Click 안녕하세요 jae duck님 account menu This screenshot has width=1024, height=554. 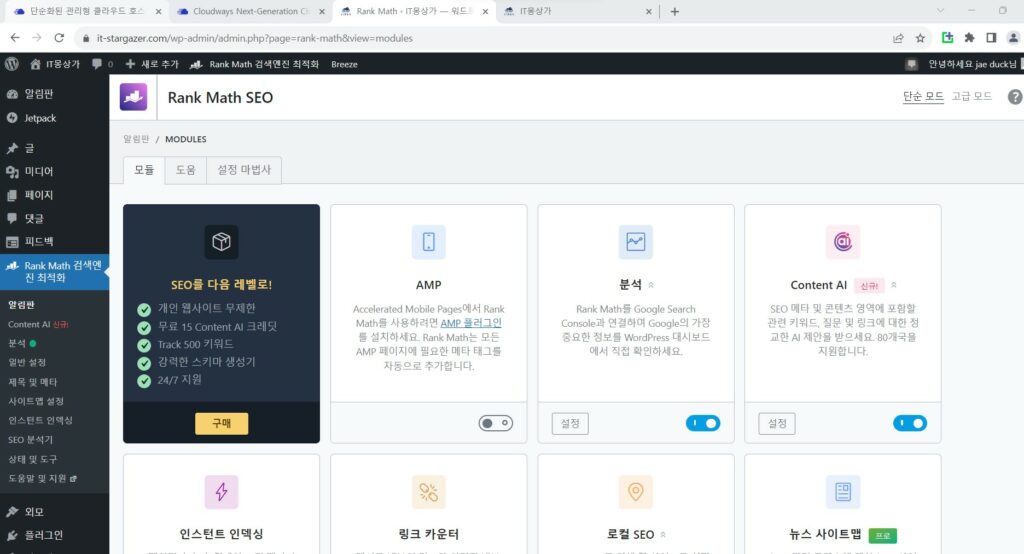coord(972,64)
